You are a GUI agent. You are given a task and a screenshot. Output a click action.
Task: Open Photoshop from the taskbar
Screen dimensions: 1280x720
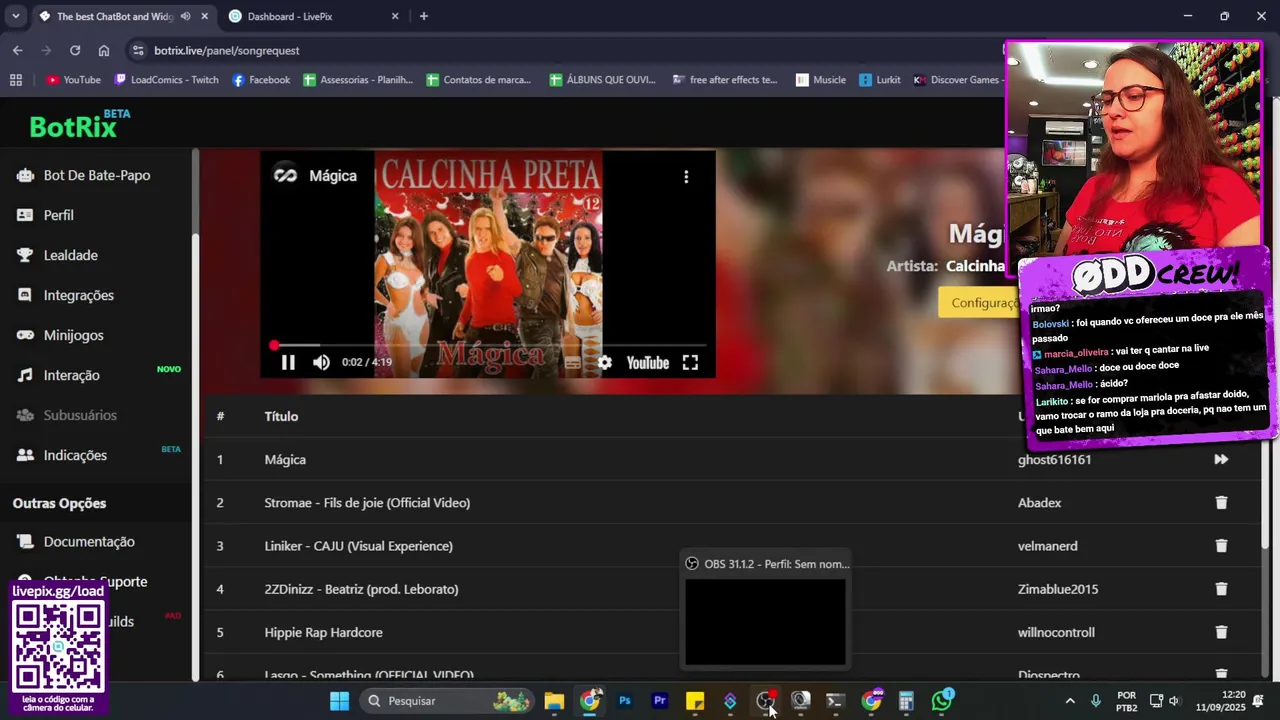[625, 701]
